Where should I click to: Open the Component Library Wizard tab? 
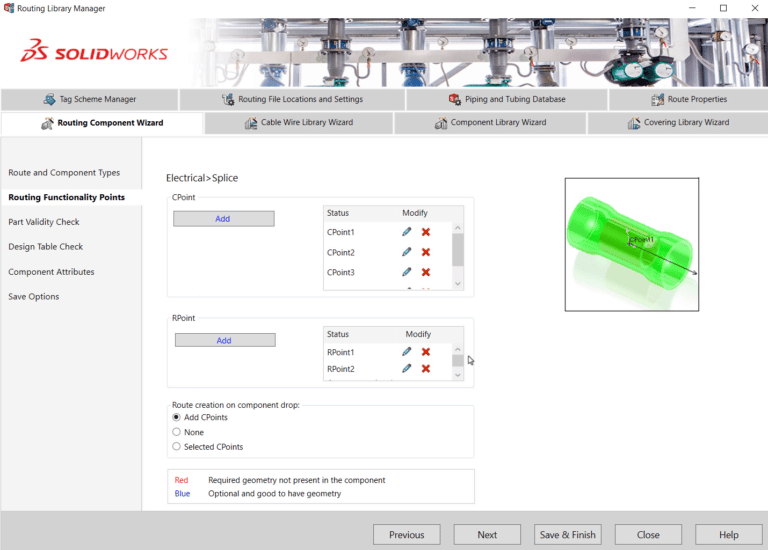(x=490, y=123)
